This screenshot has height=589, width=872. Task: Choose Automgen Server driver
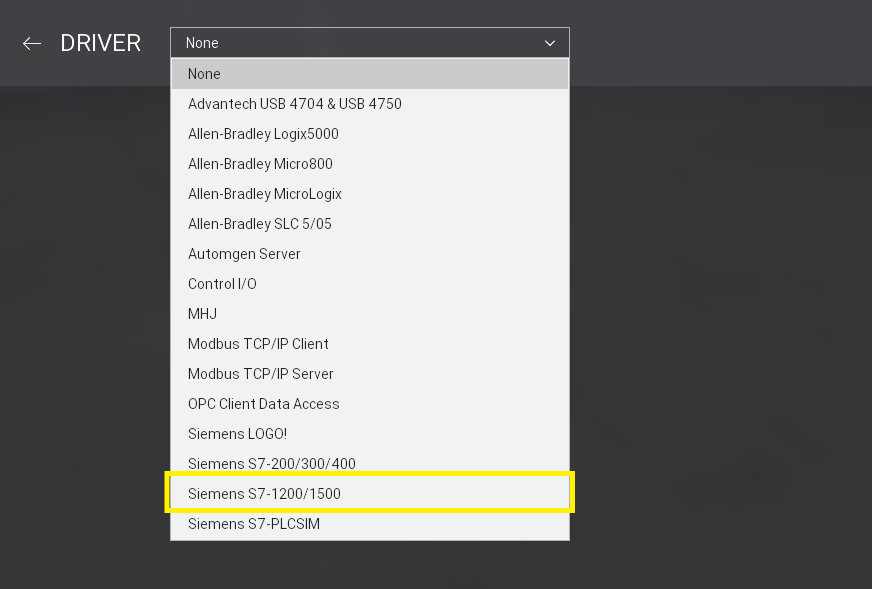(x=244, y=254)
